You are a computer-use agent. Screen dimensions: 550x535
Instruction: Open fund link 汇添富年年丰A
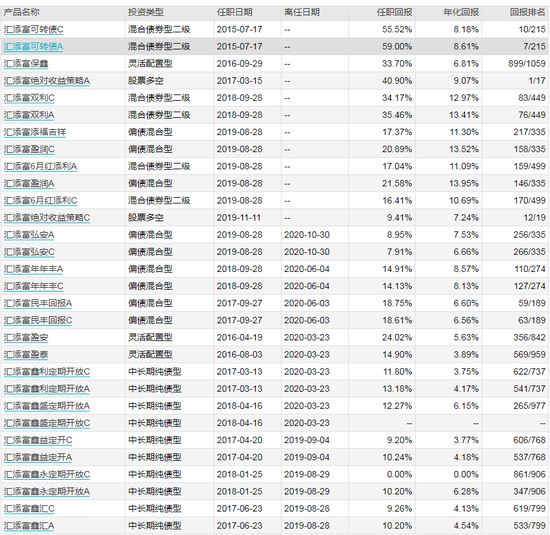pyautogui.click(x=33, y=269)
